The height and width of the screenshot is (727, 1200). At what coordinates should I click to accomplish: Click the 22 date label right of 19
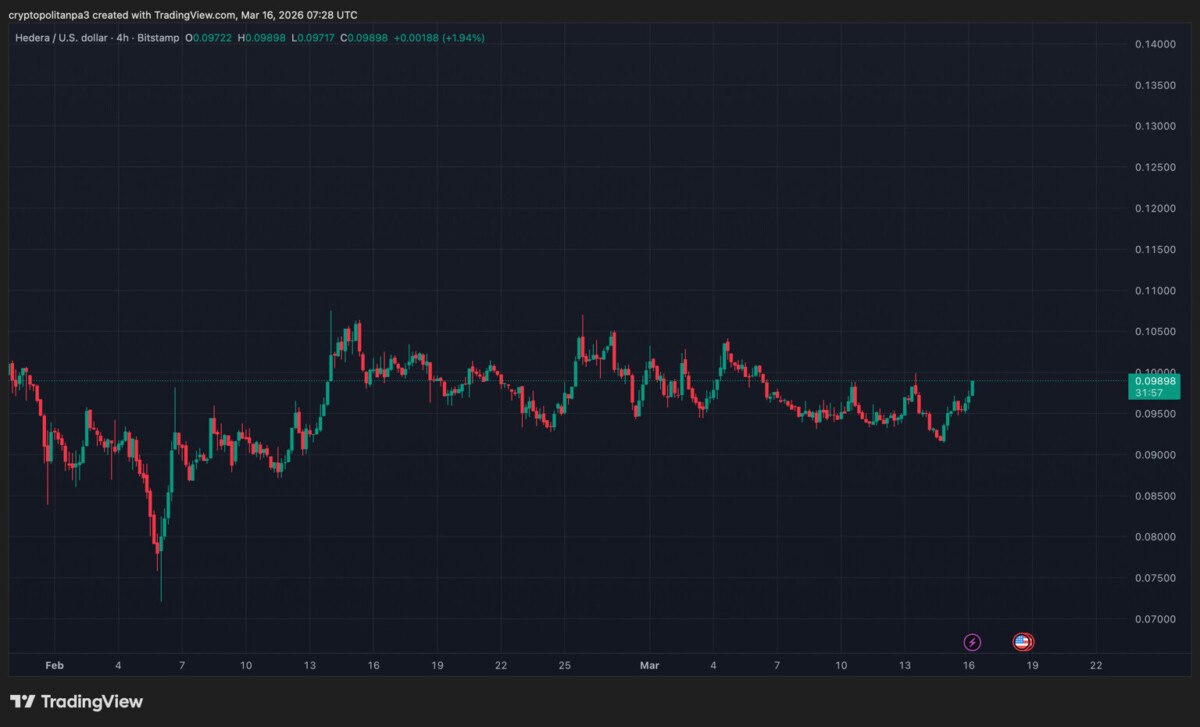(1096, 665)
